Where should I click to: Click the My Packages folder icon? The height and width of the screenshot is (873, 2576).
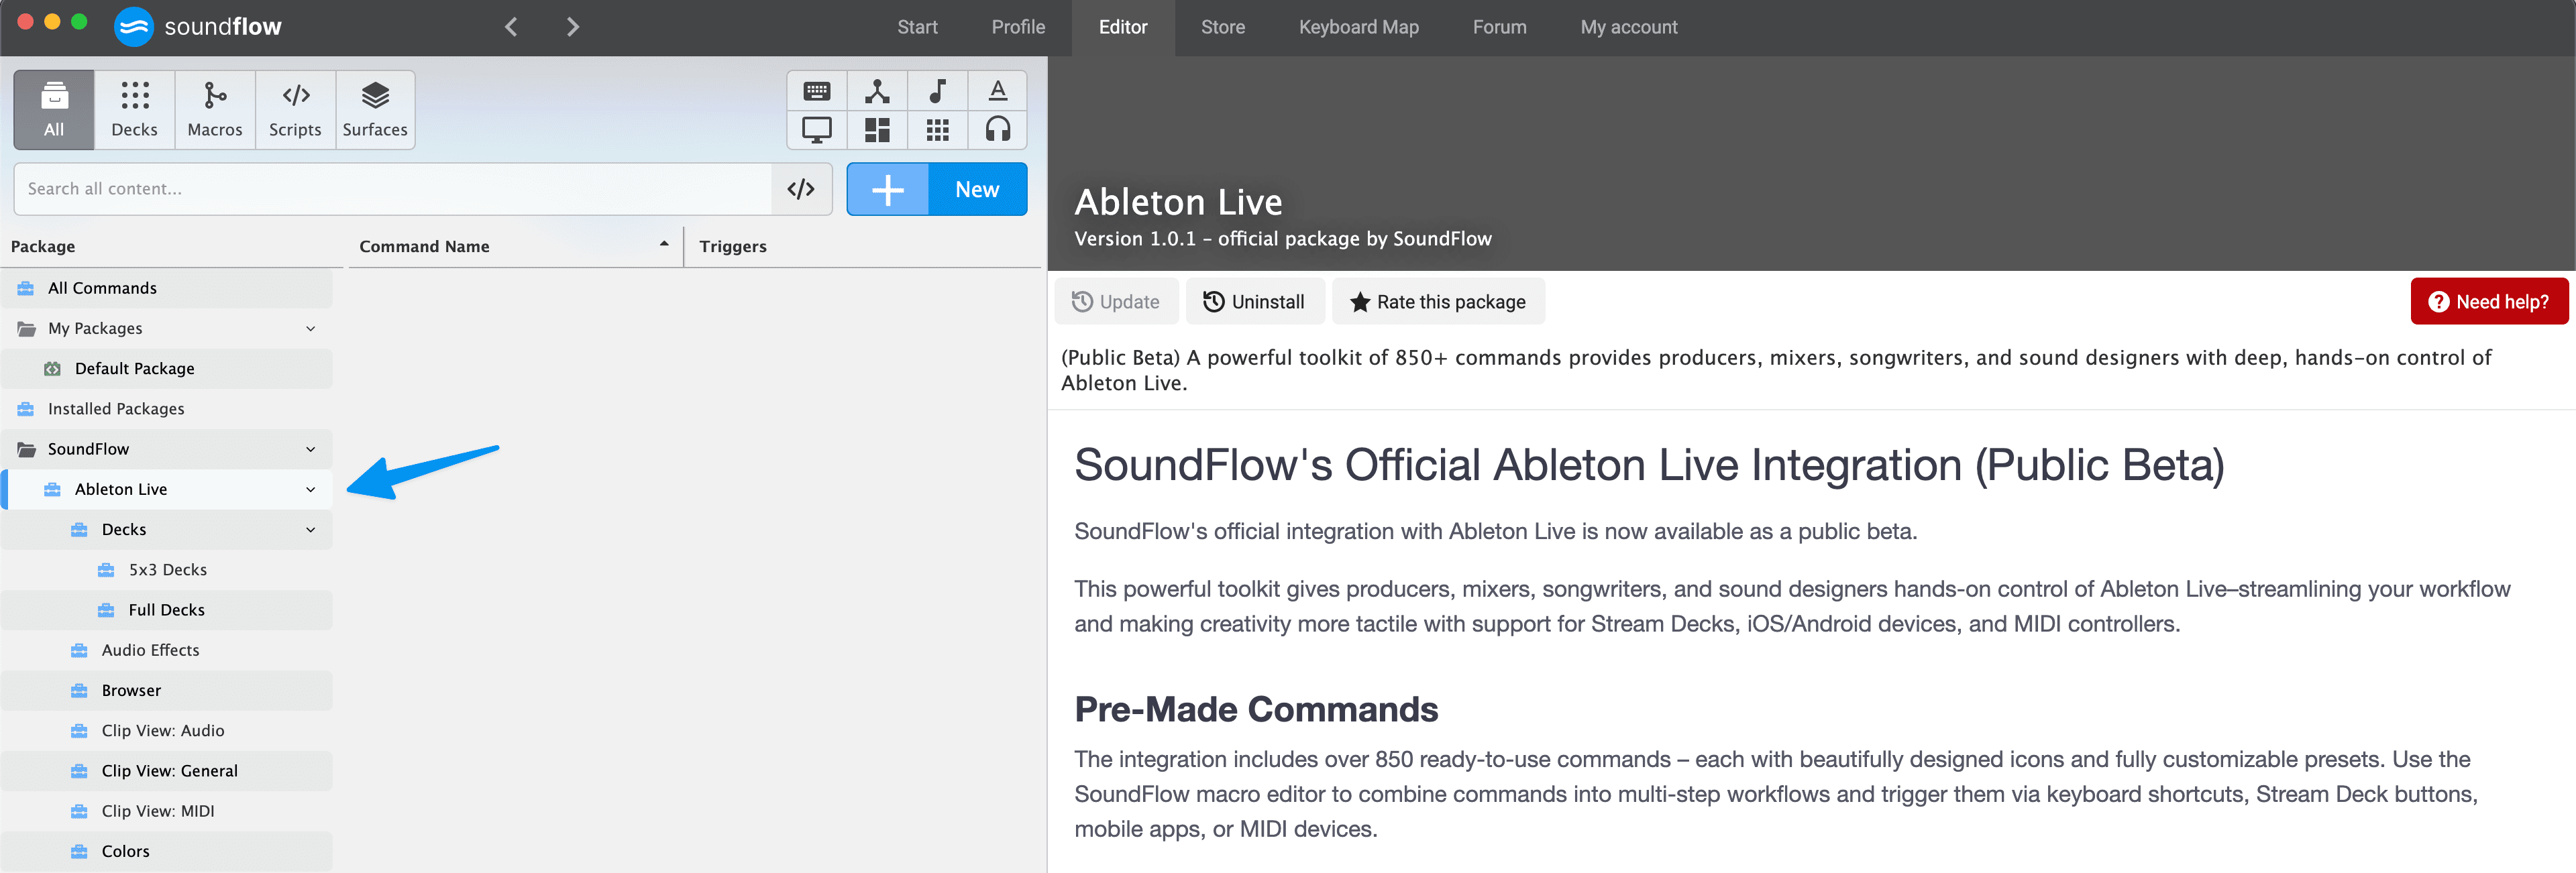[26, 328]
